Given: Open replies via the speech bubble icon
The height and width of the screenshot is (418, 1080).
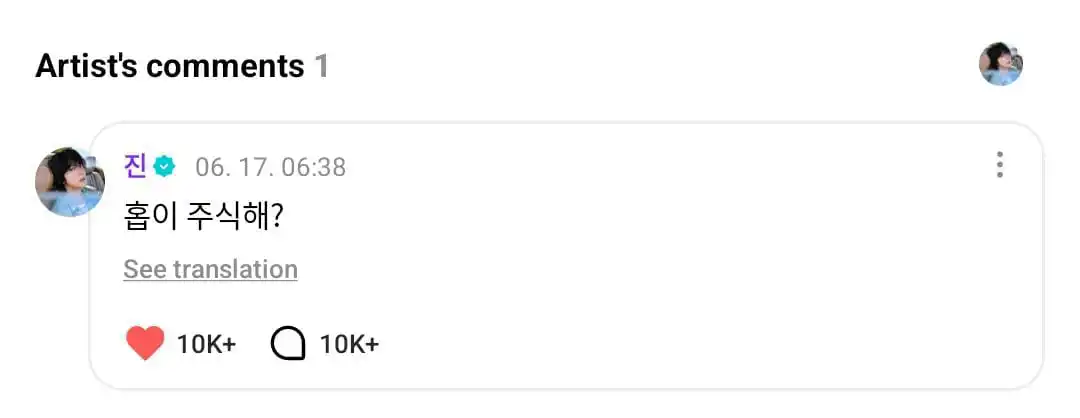Looking at the screenshot, I should click(x=288, y=344).
